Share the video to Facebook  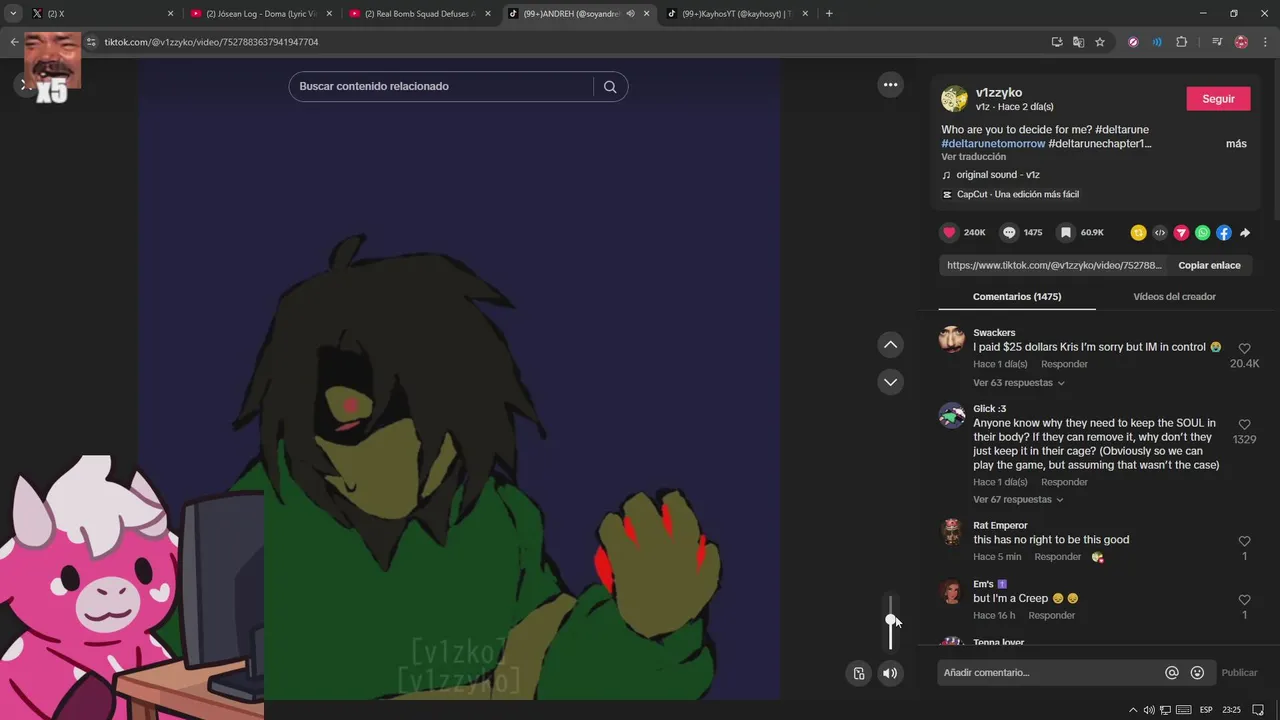1224,233
